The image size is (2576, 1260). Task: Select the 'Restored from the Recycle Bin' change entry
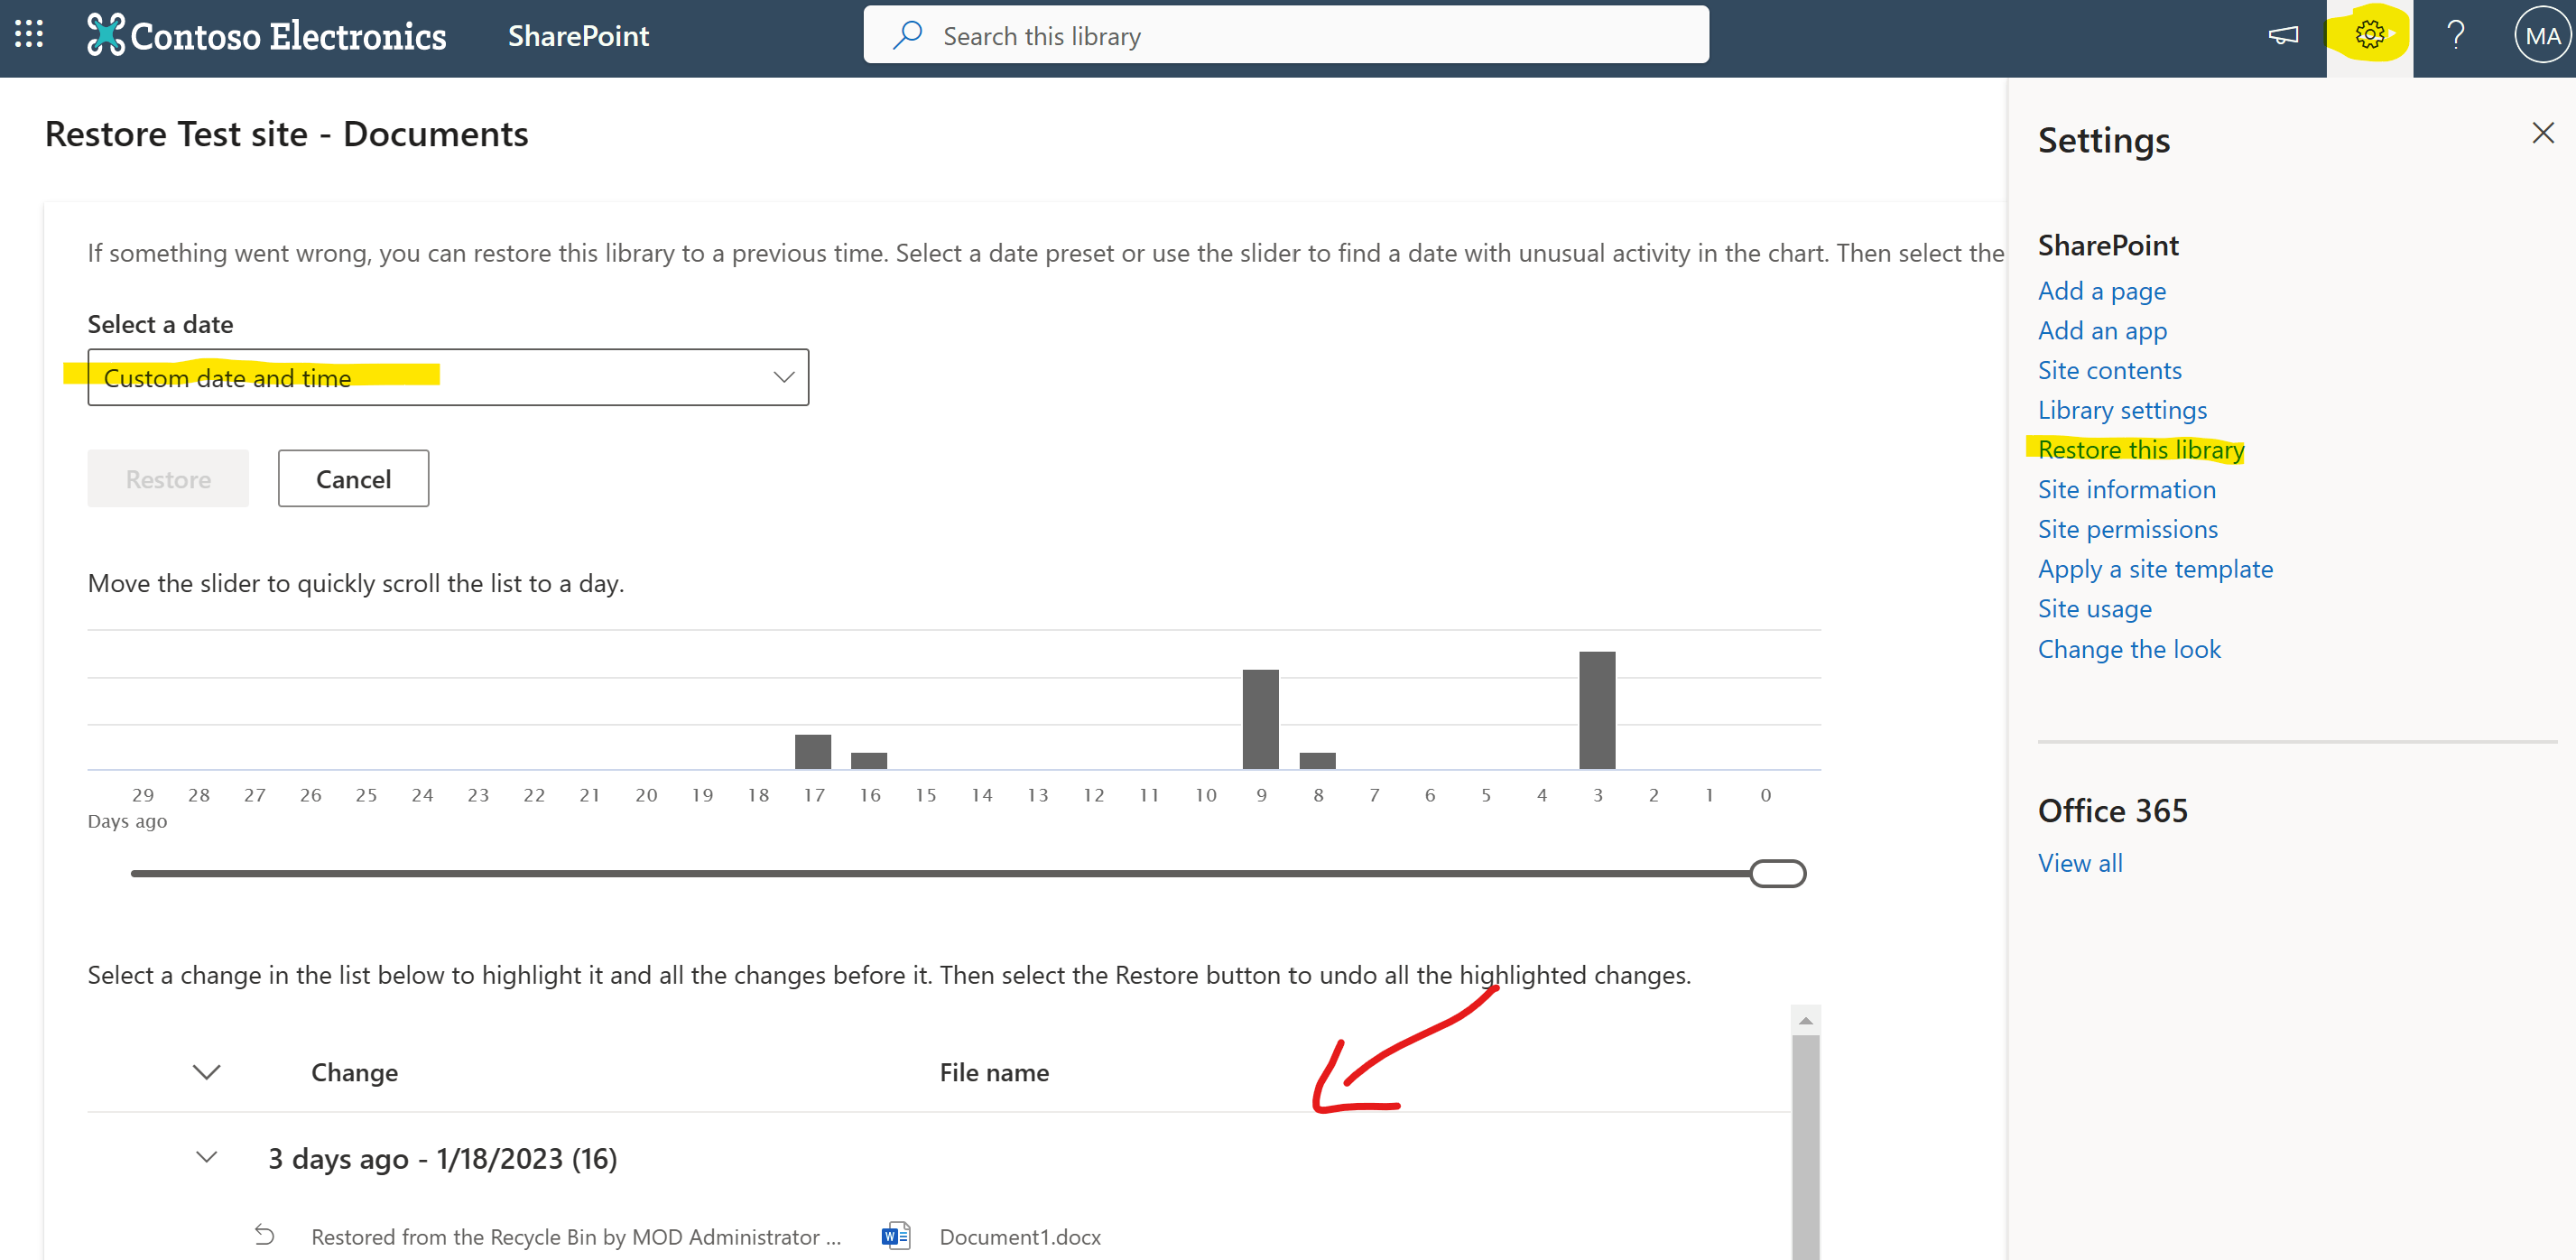[576, 1236]
